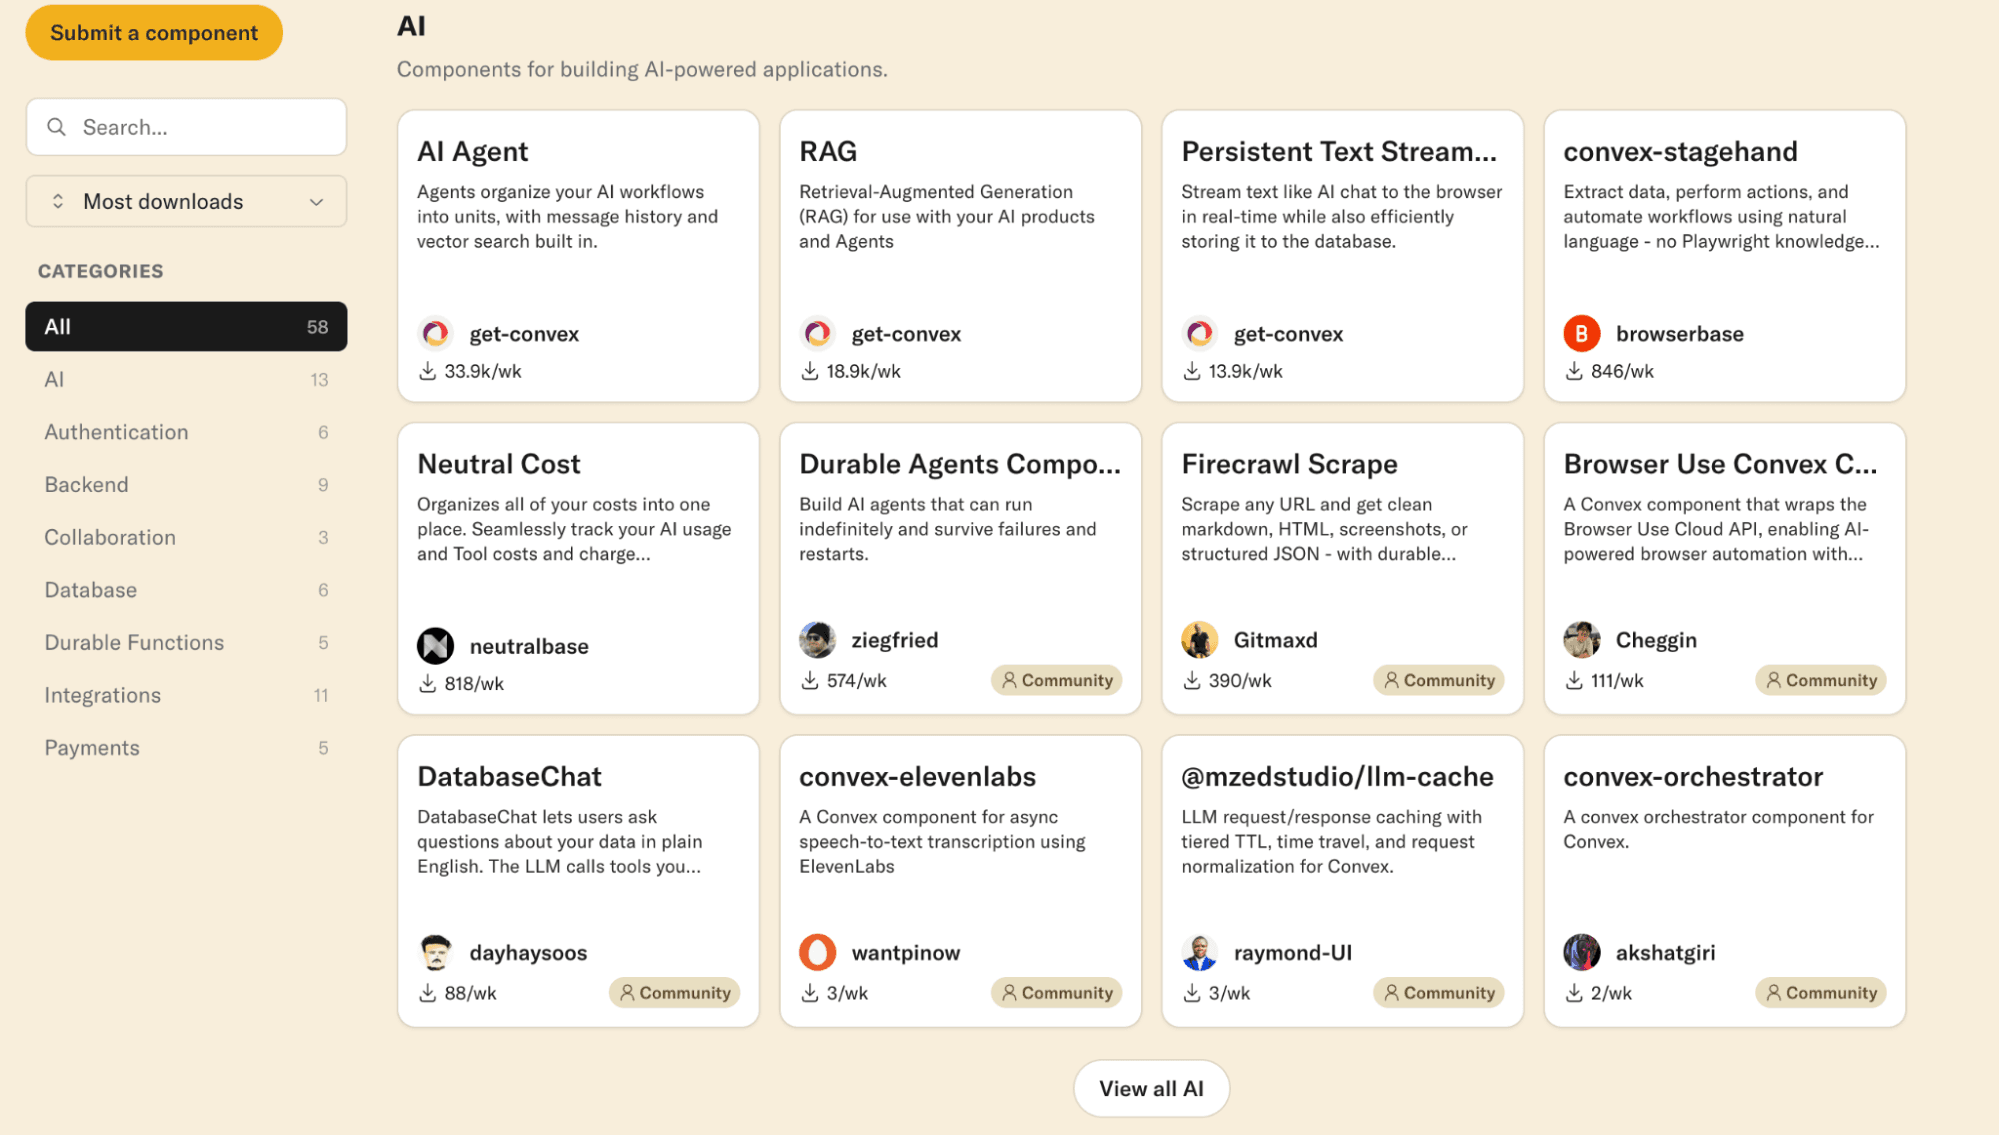Click ziegfried profile avatar
The height and width of the screenshot is (1136, 1999).
coord(817,640)
